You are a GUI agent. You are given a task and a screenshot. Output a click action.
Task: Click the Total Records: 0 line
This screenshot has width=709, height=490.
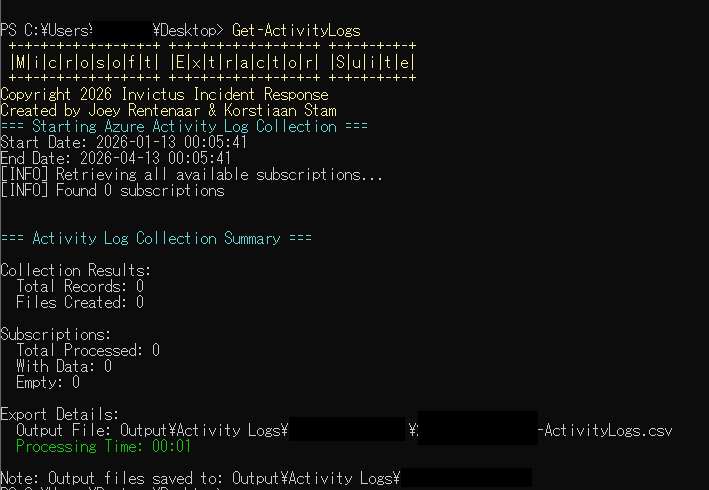(x=80, y=287)
